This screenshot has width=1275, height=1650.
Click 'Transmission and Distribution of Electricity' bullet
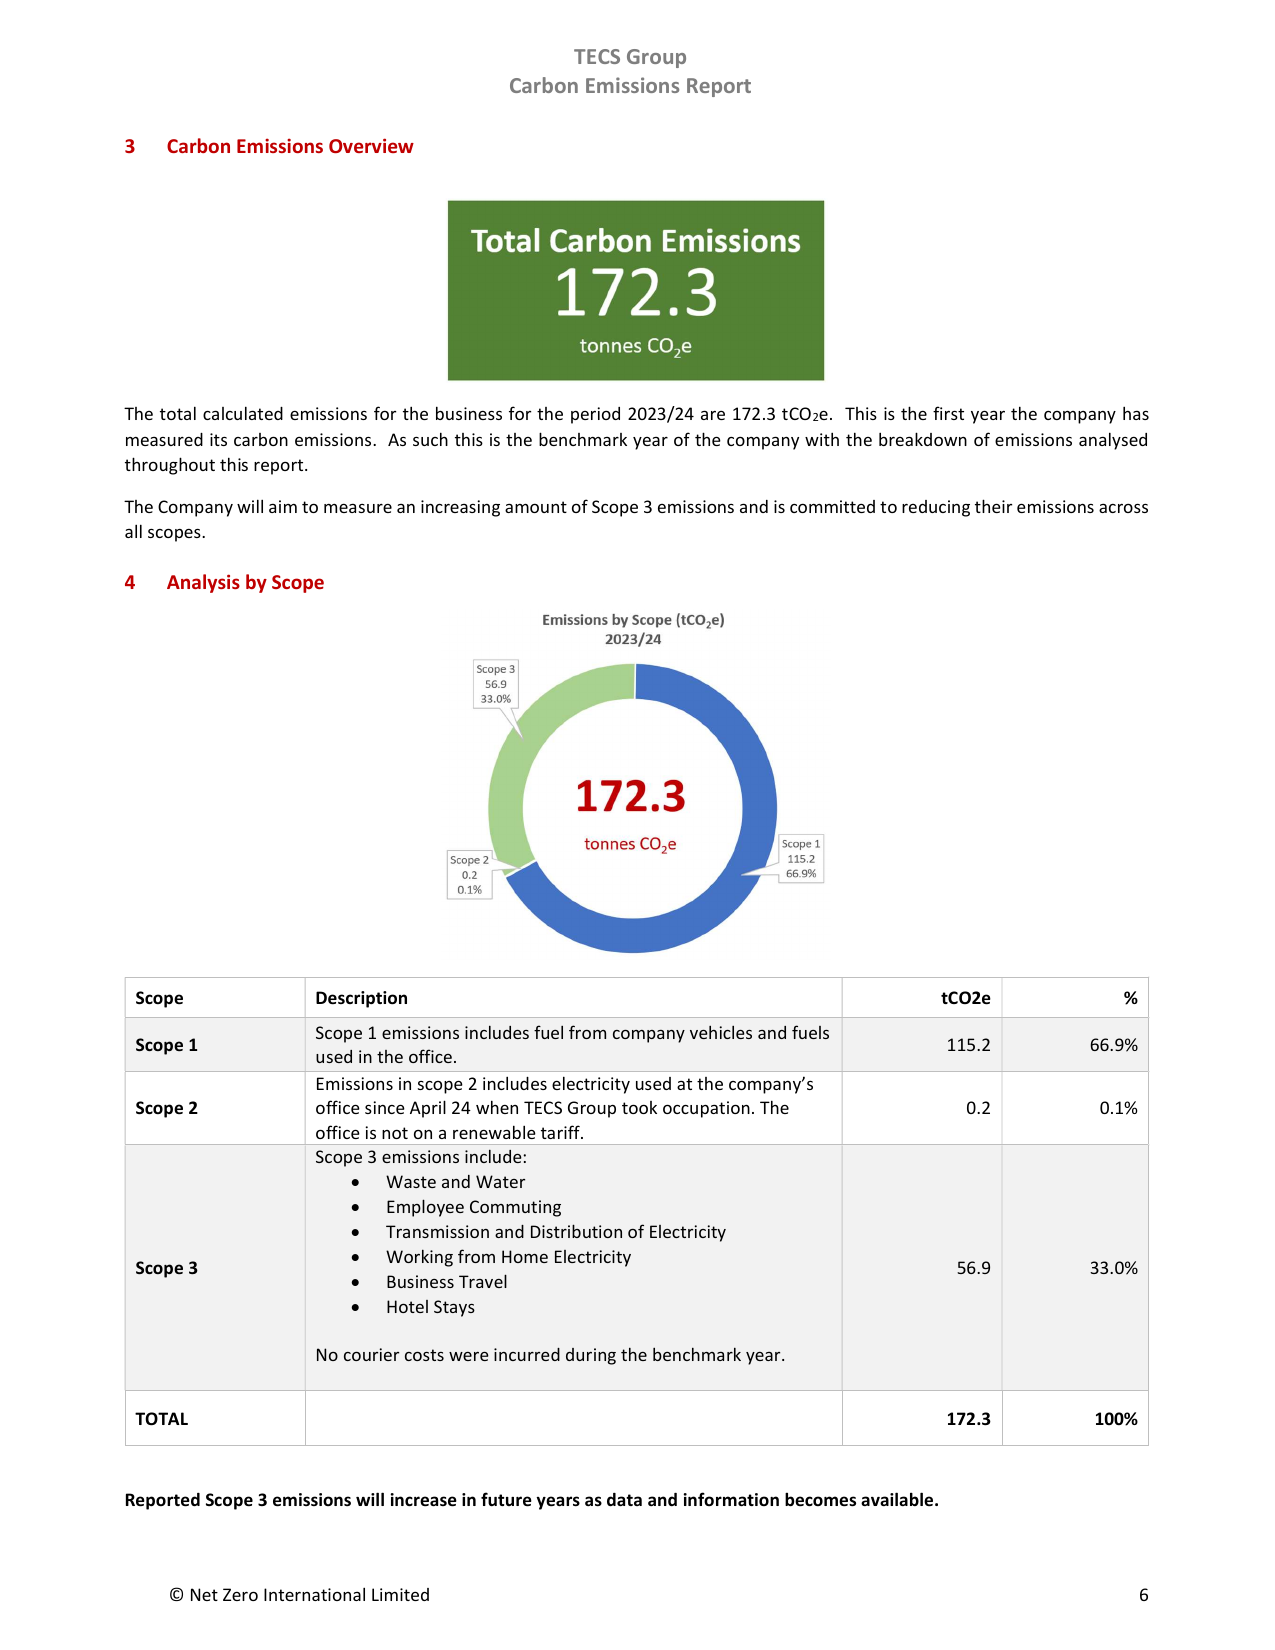(555, 1232)
